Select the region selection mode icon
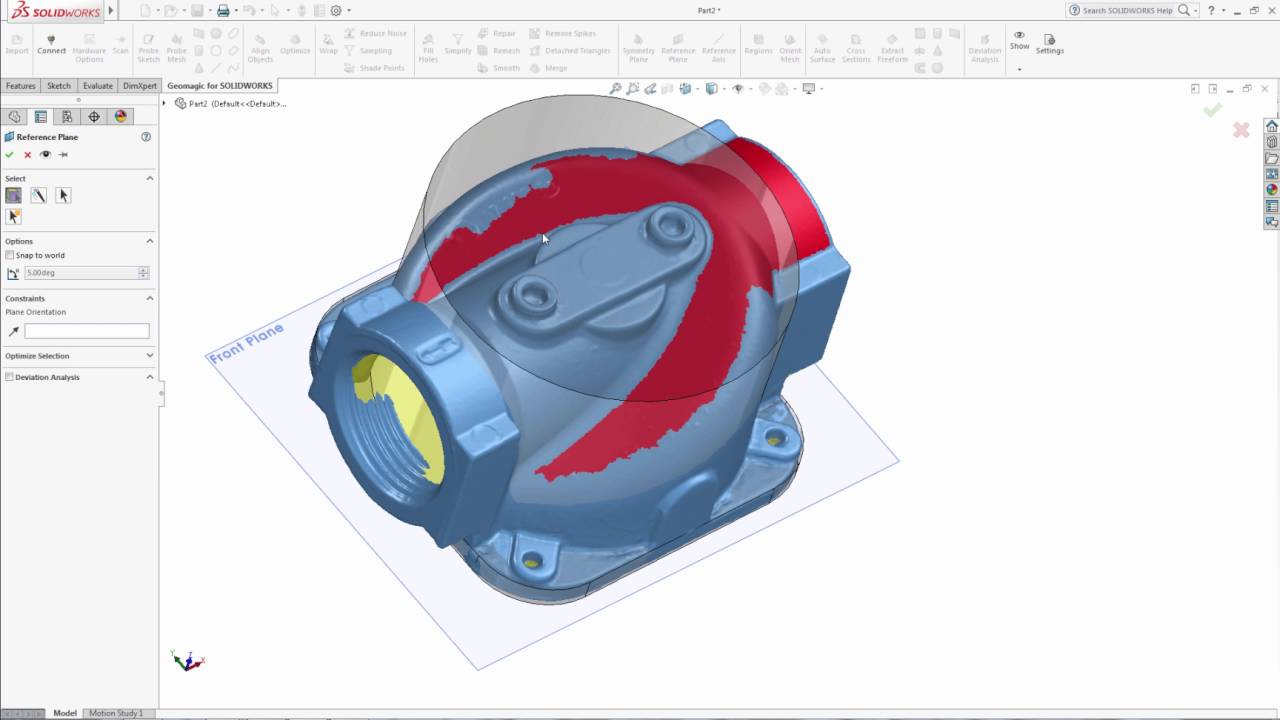This screenshot has width=1280, height=720. [x=13, y=196]
